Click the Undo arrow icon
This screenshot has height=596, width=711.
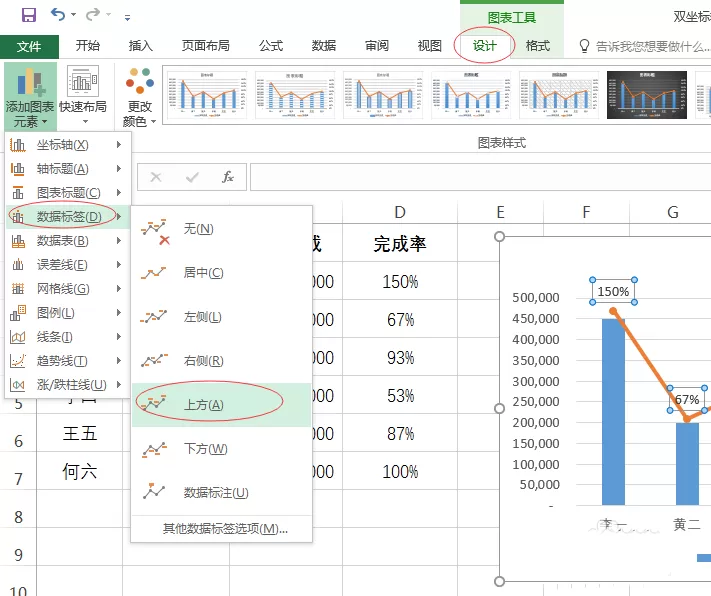pos(58,15)
